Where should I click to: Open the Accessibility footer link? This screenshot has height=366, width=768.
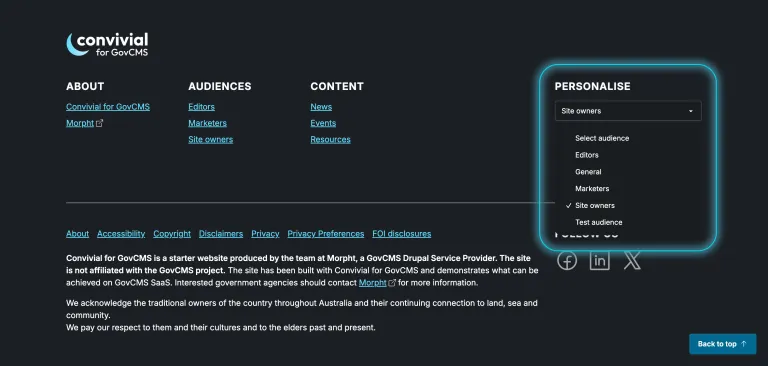tap(121, 234)
